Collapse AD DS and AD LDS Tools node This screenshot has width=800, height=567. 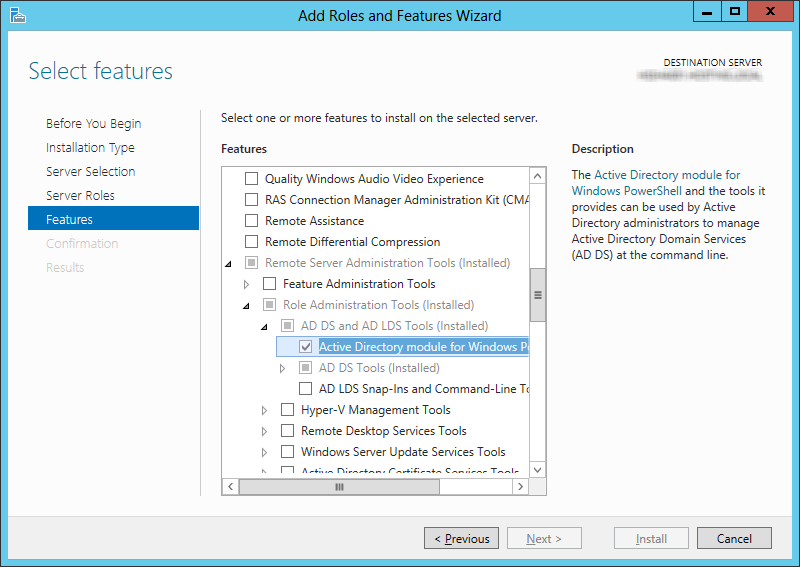click(264, 327)
